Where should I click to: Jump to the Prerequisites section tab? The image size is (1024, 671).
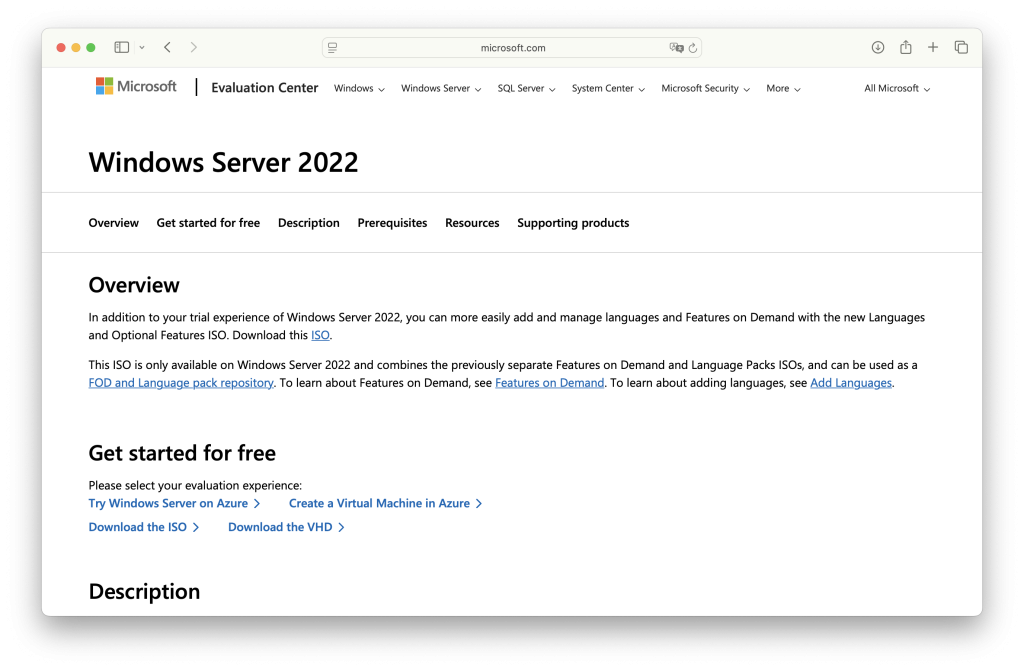click(392, 223)
